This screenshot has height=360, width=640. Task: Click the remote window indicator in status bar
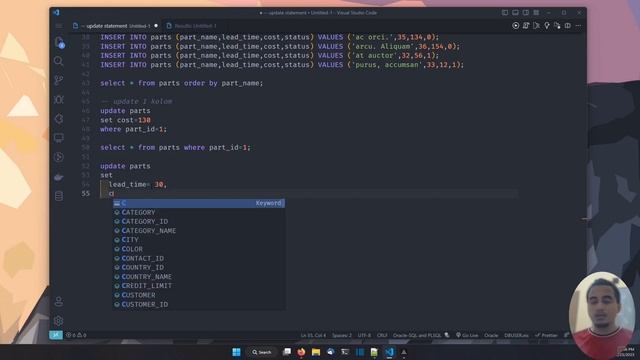(56, 335)
